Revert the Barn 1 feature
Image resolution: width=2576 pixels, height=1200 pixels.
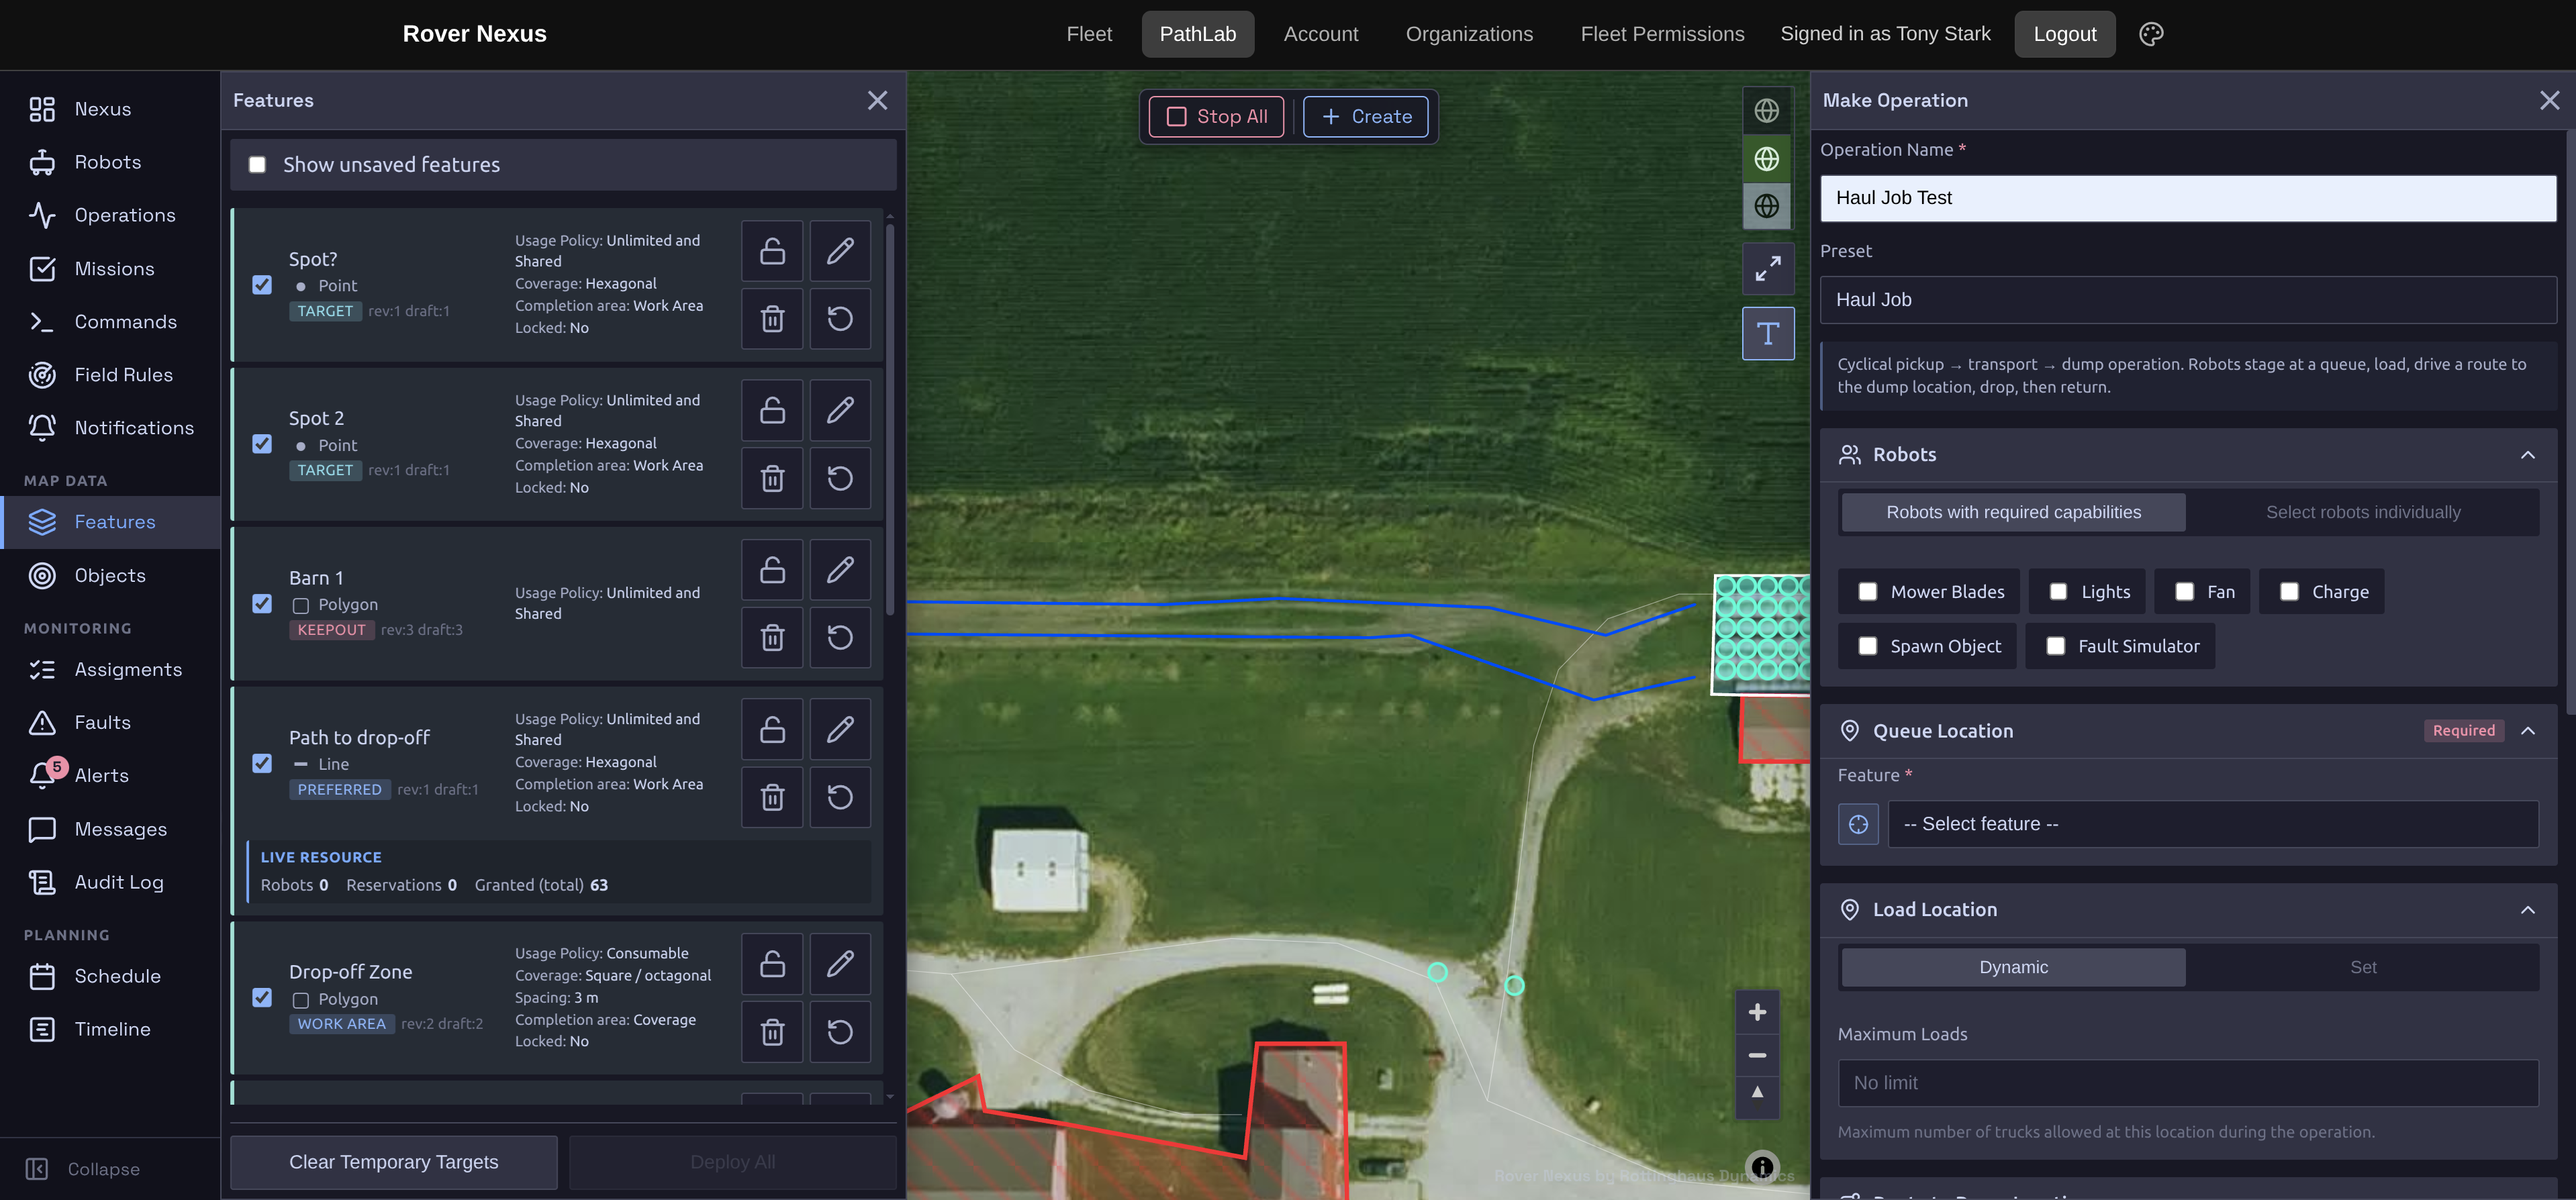[x=840, y=638]
